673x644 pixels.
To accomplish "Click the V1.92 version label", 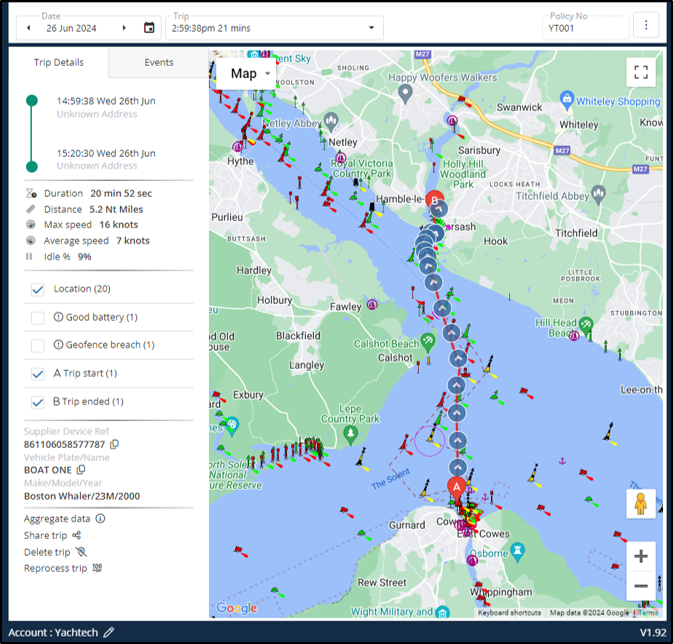I will pyautogui.click(x=653, y=632).
